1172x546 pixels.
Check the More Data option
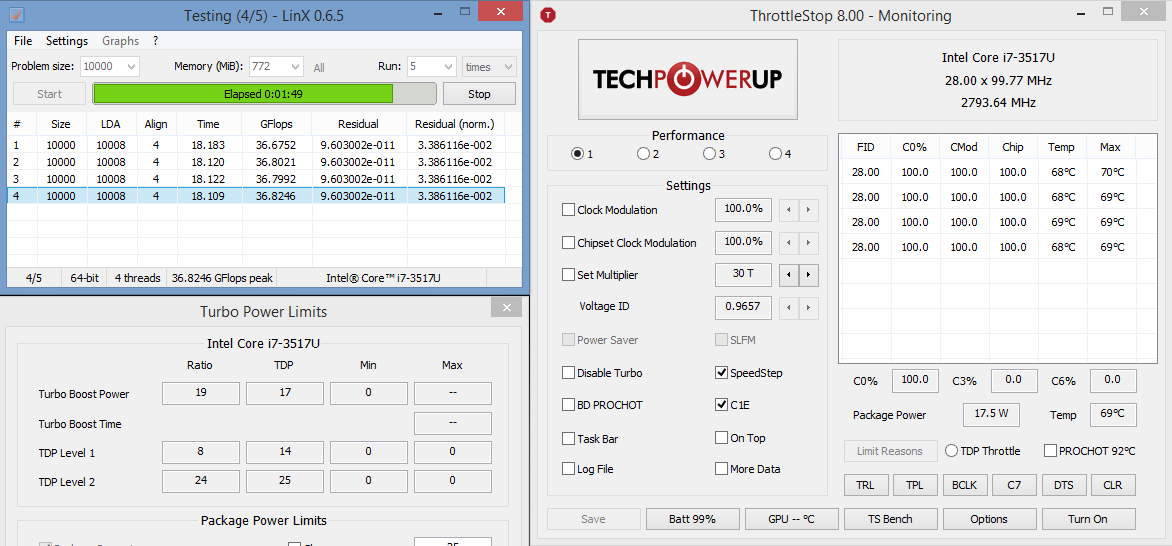[721, 469]
